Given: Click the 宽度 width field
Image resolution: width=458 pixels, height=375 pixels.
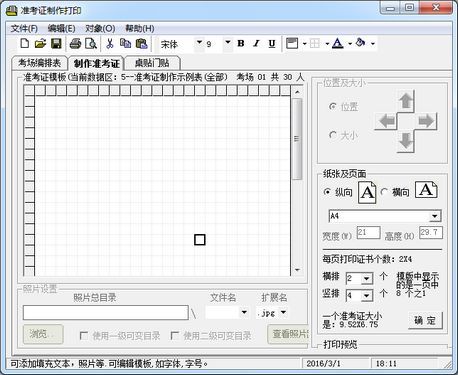Looking at the screenshot, I should pos(368,232).
